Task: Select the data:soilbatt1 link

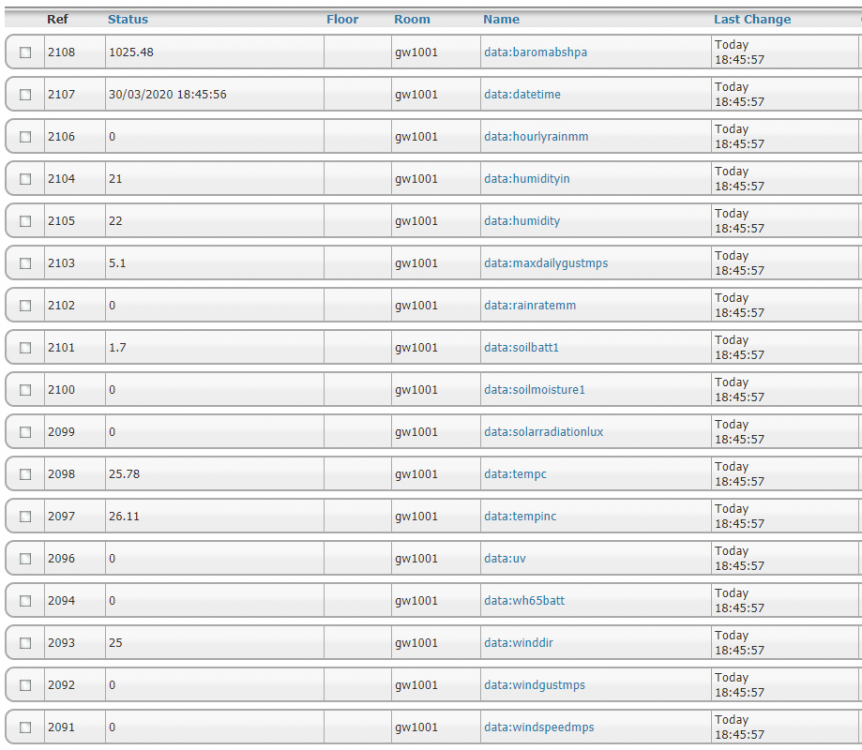Action: pos(520,348)
